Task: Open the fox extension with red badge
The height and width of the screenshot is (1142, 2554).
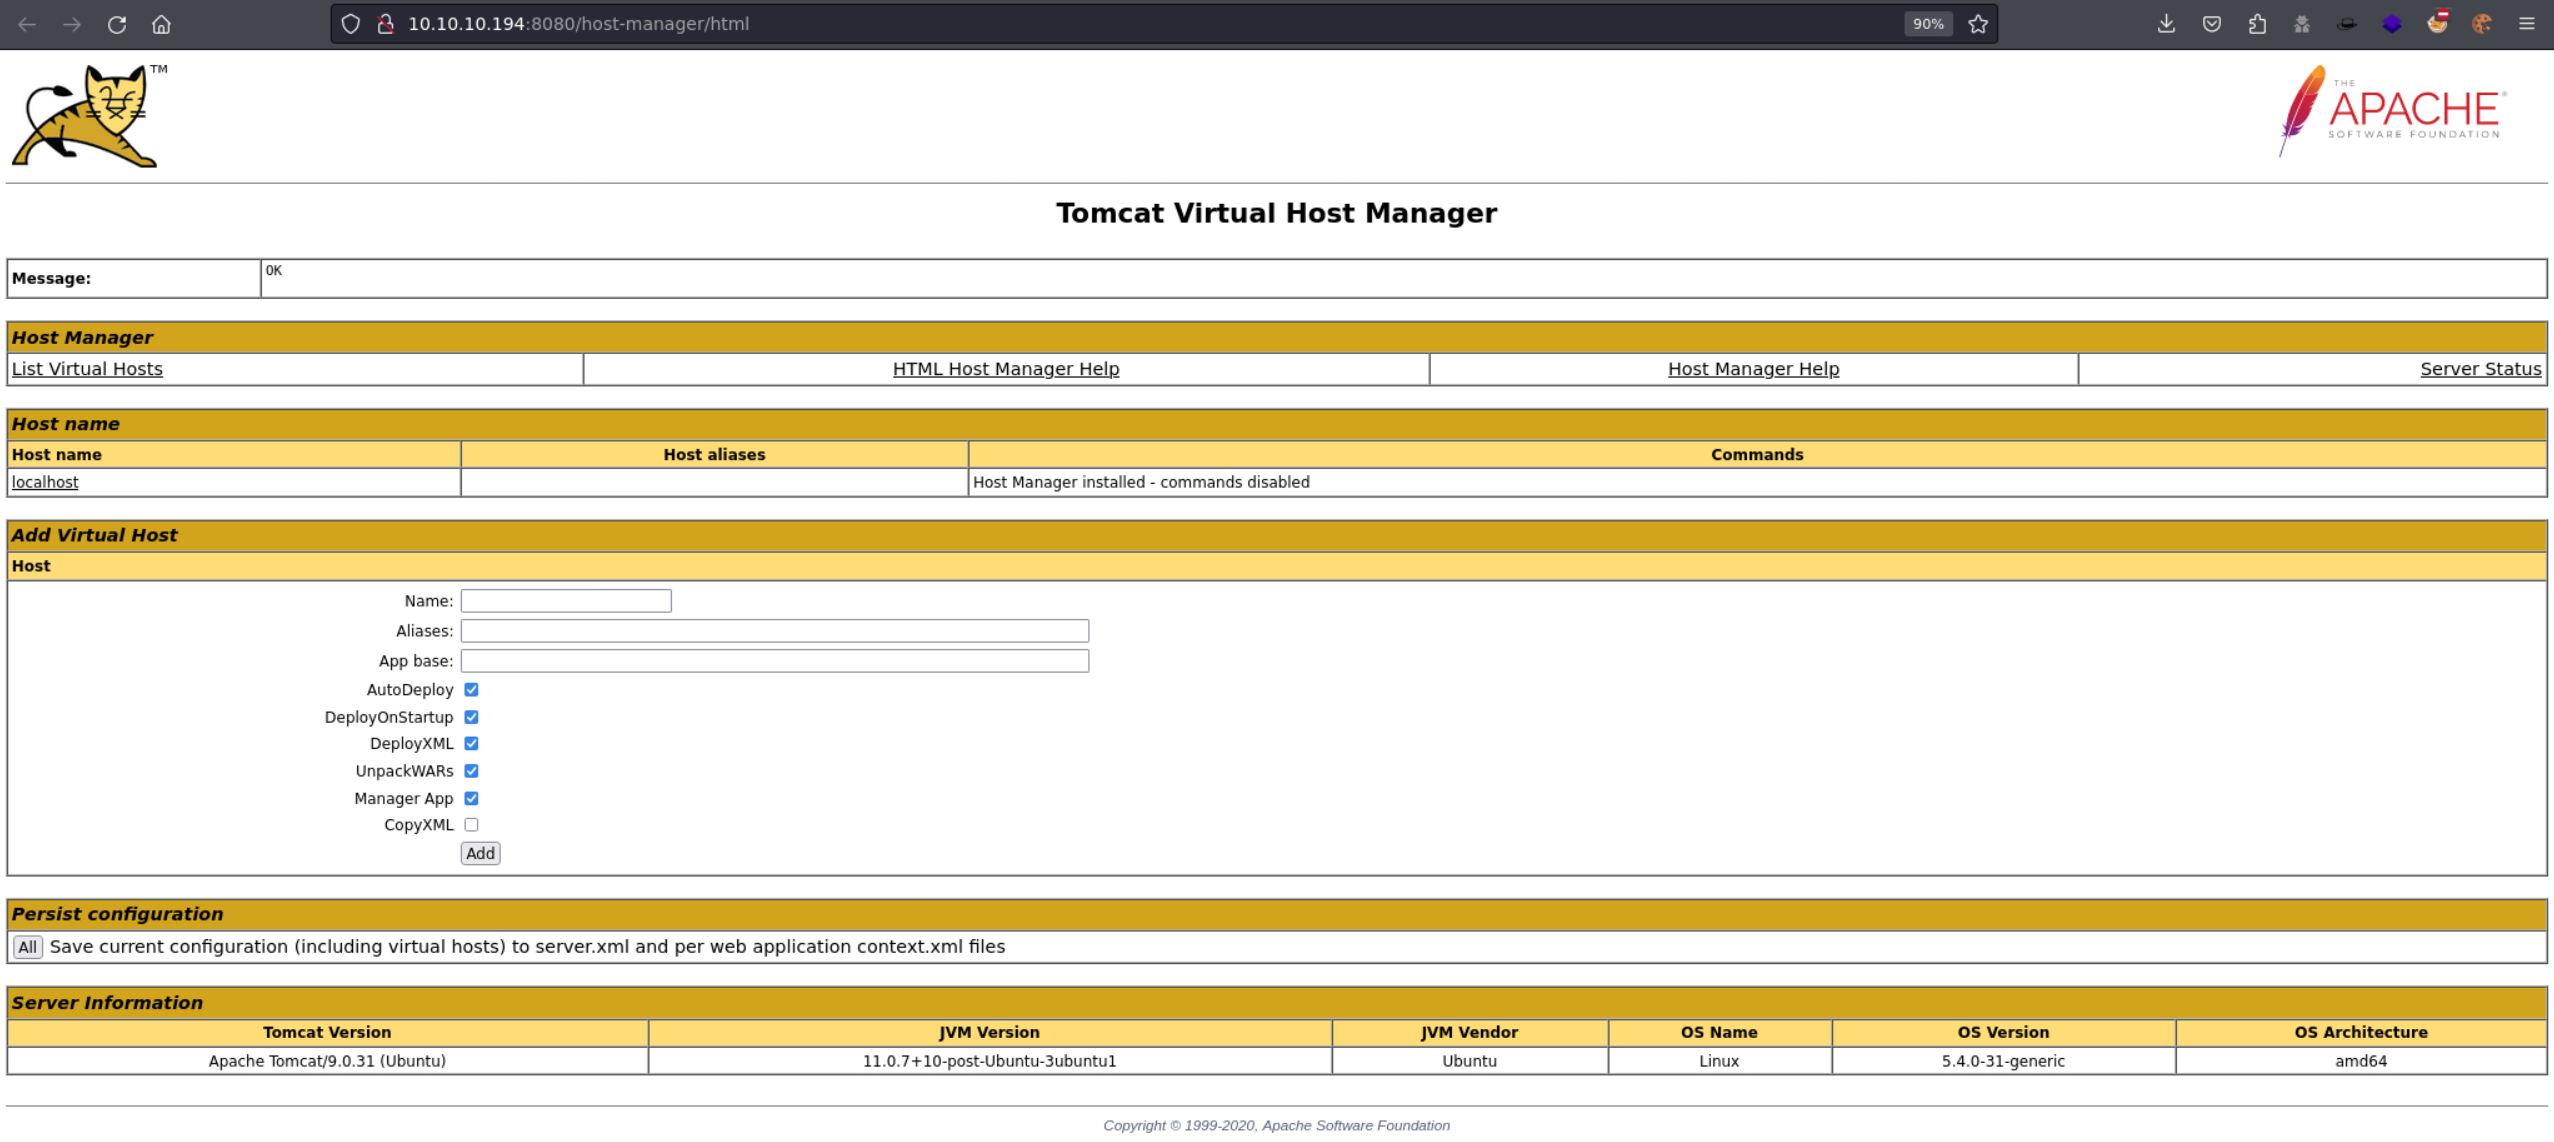Action: pyautogui.click(x=2438, y=22)
